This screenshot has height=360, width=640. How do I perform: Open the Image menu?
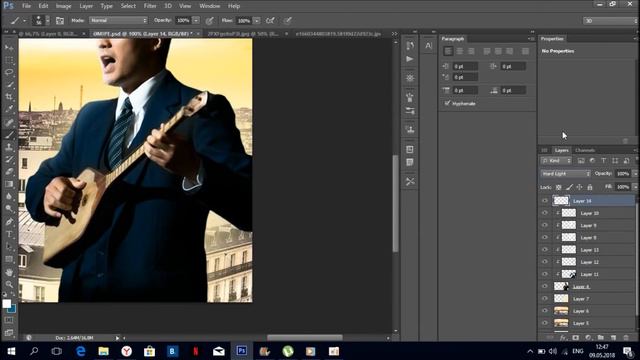pyautogui.click(x=63, y=6)
